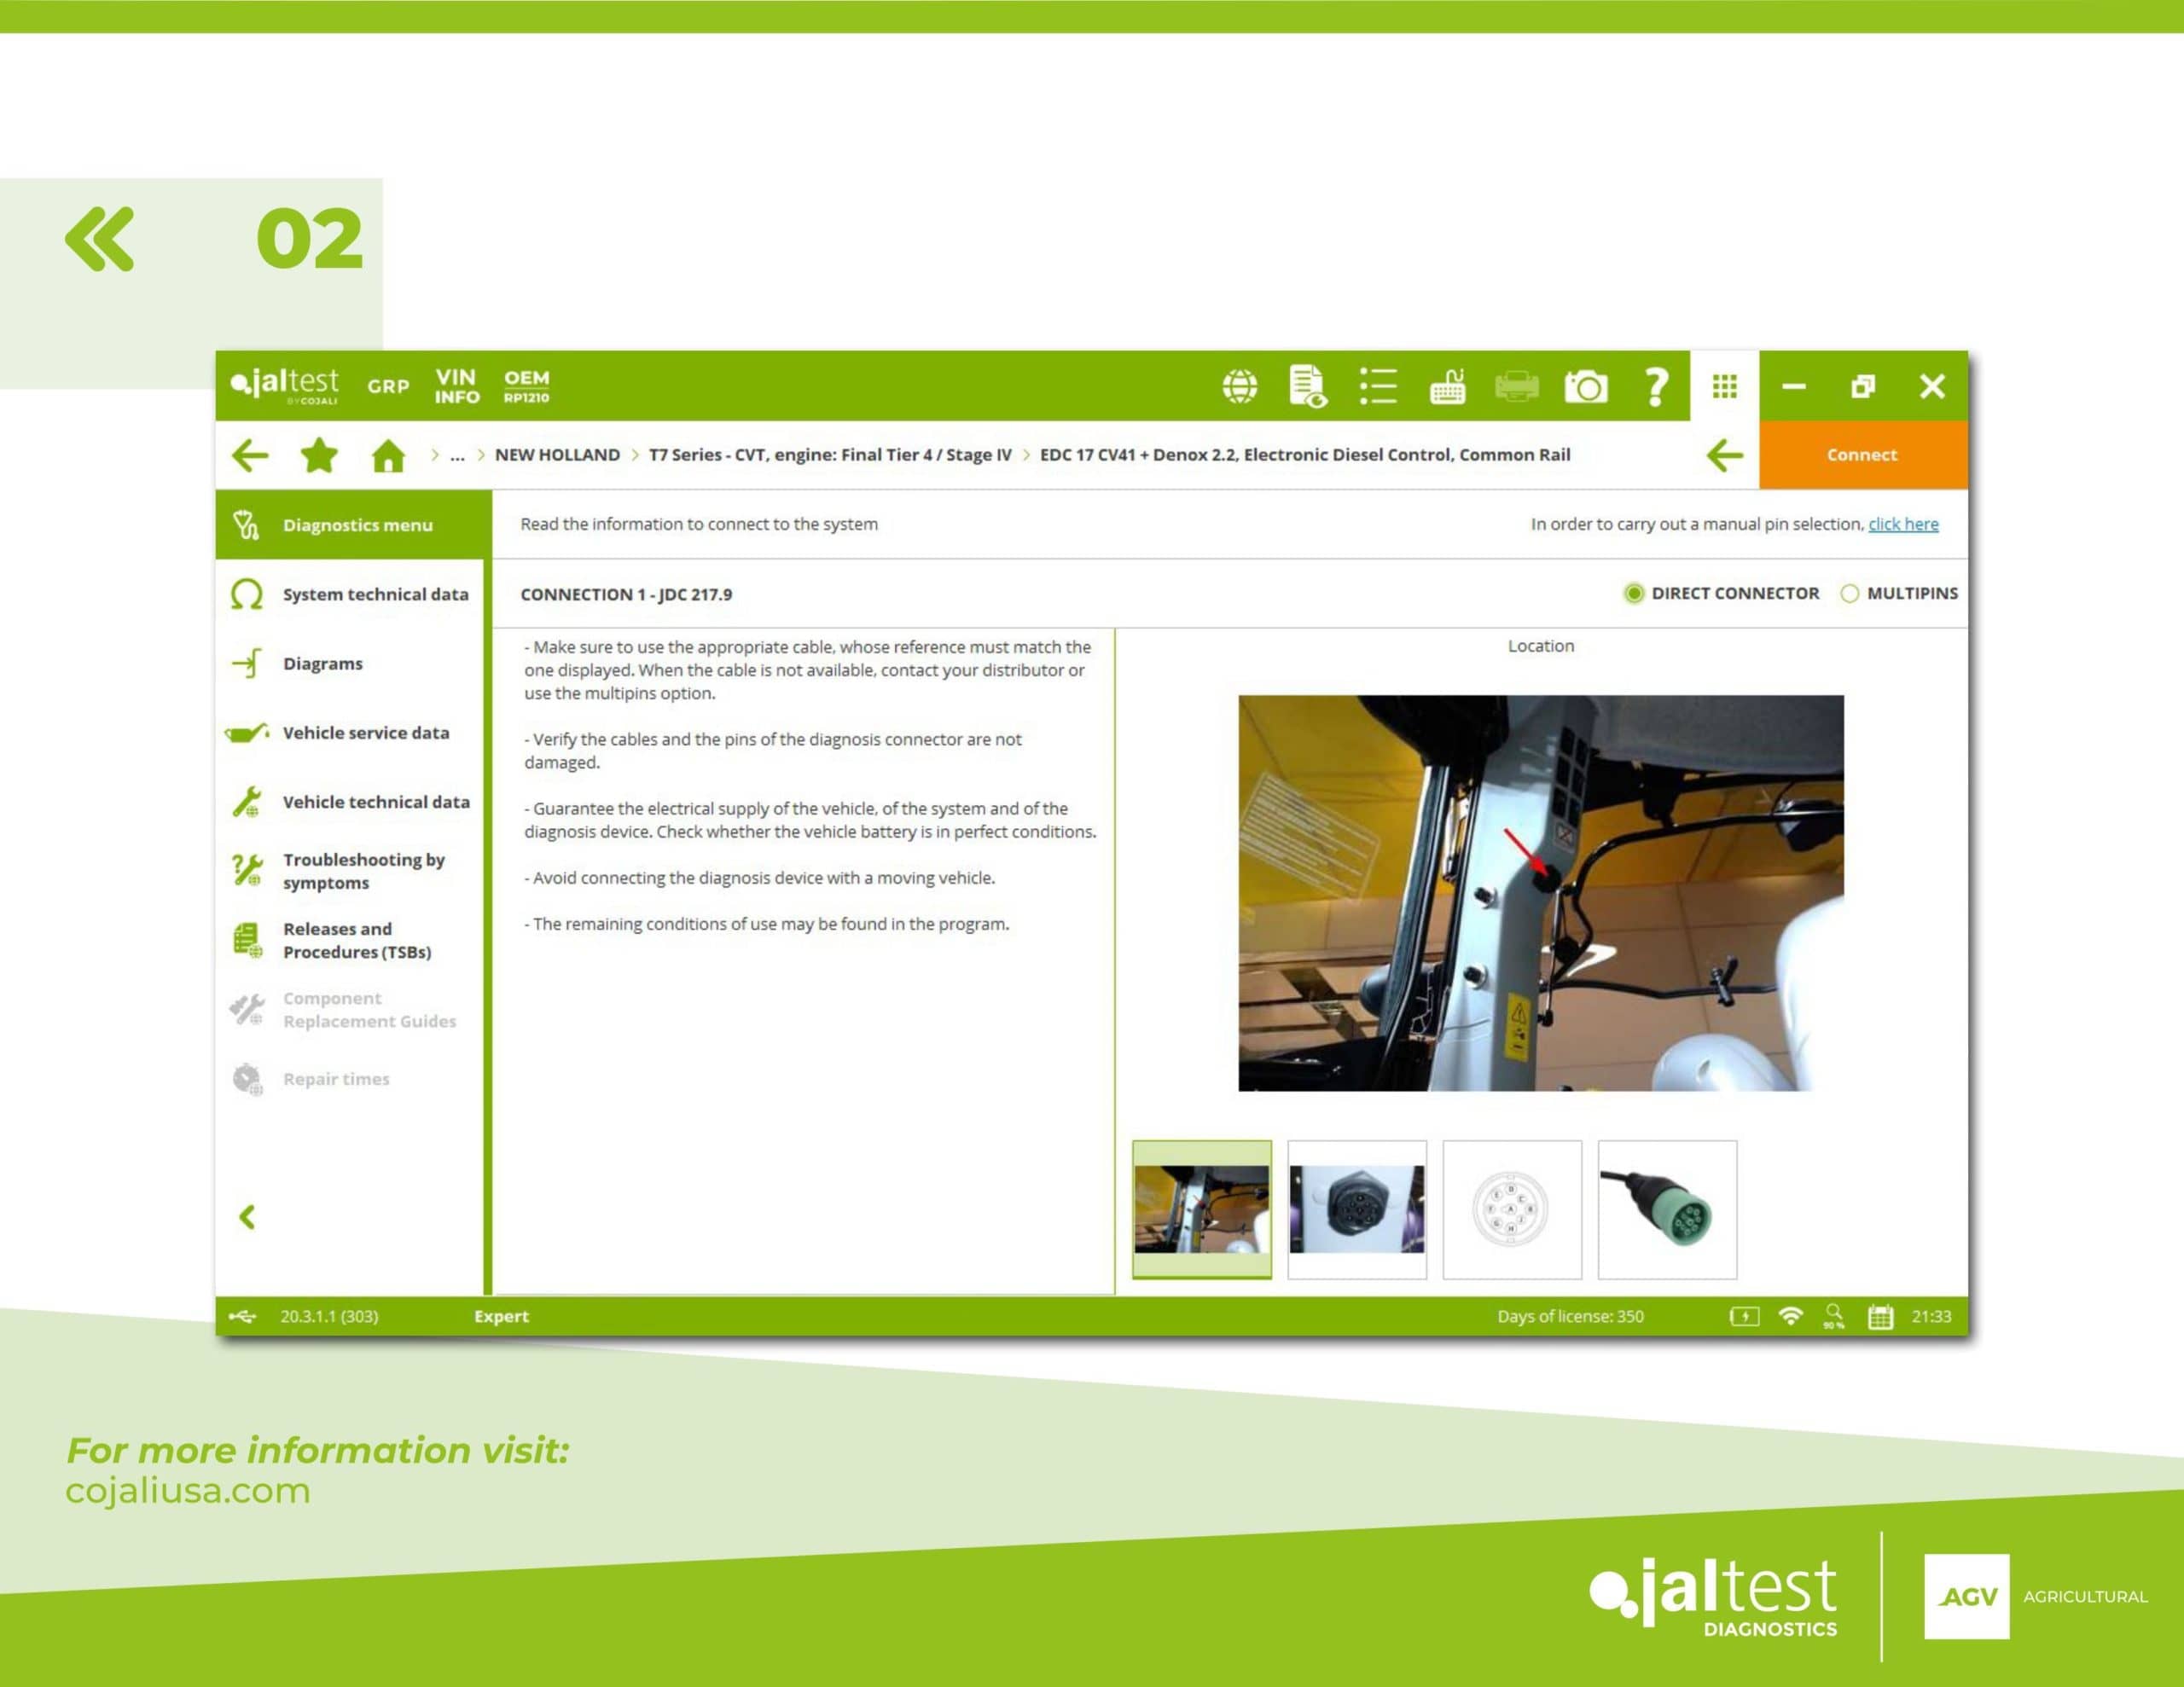
Task: Click the home icon
Action: (388, 456)
